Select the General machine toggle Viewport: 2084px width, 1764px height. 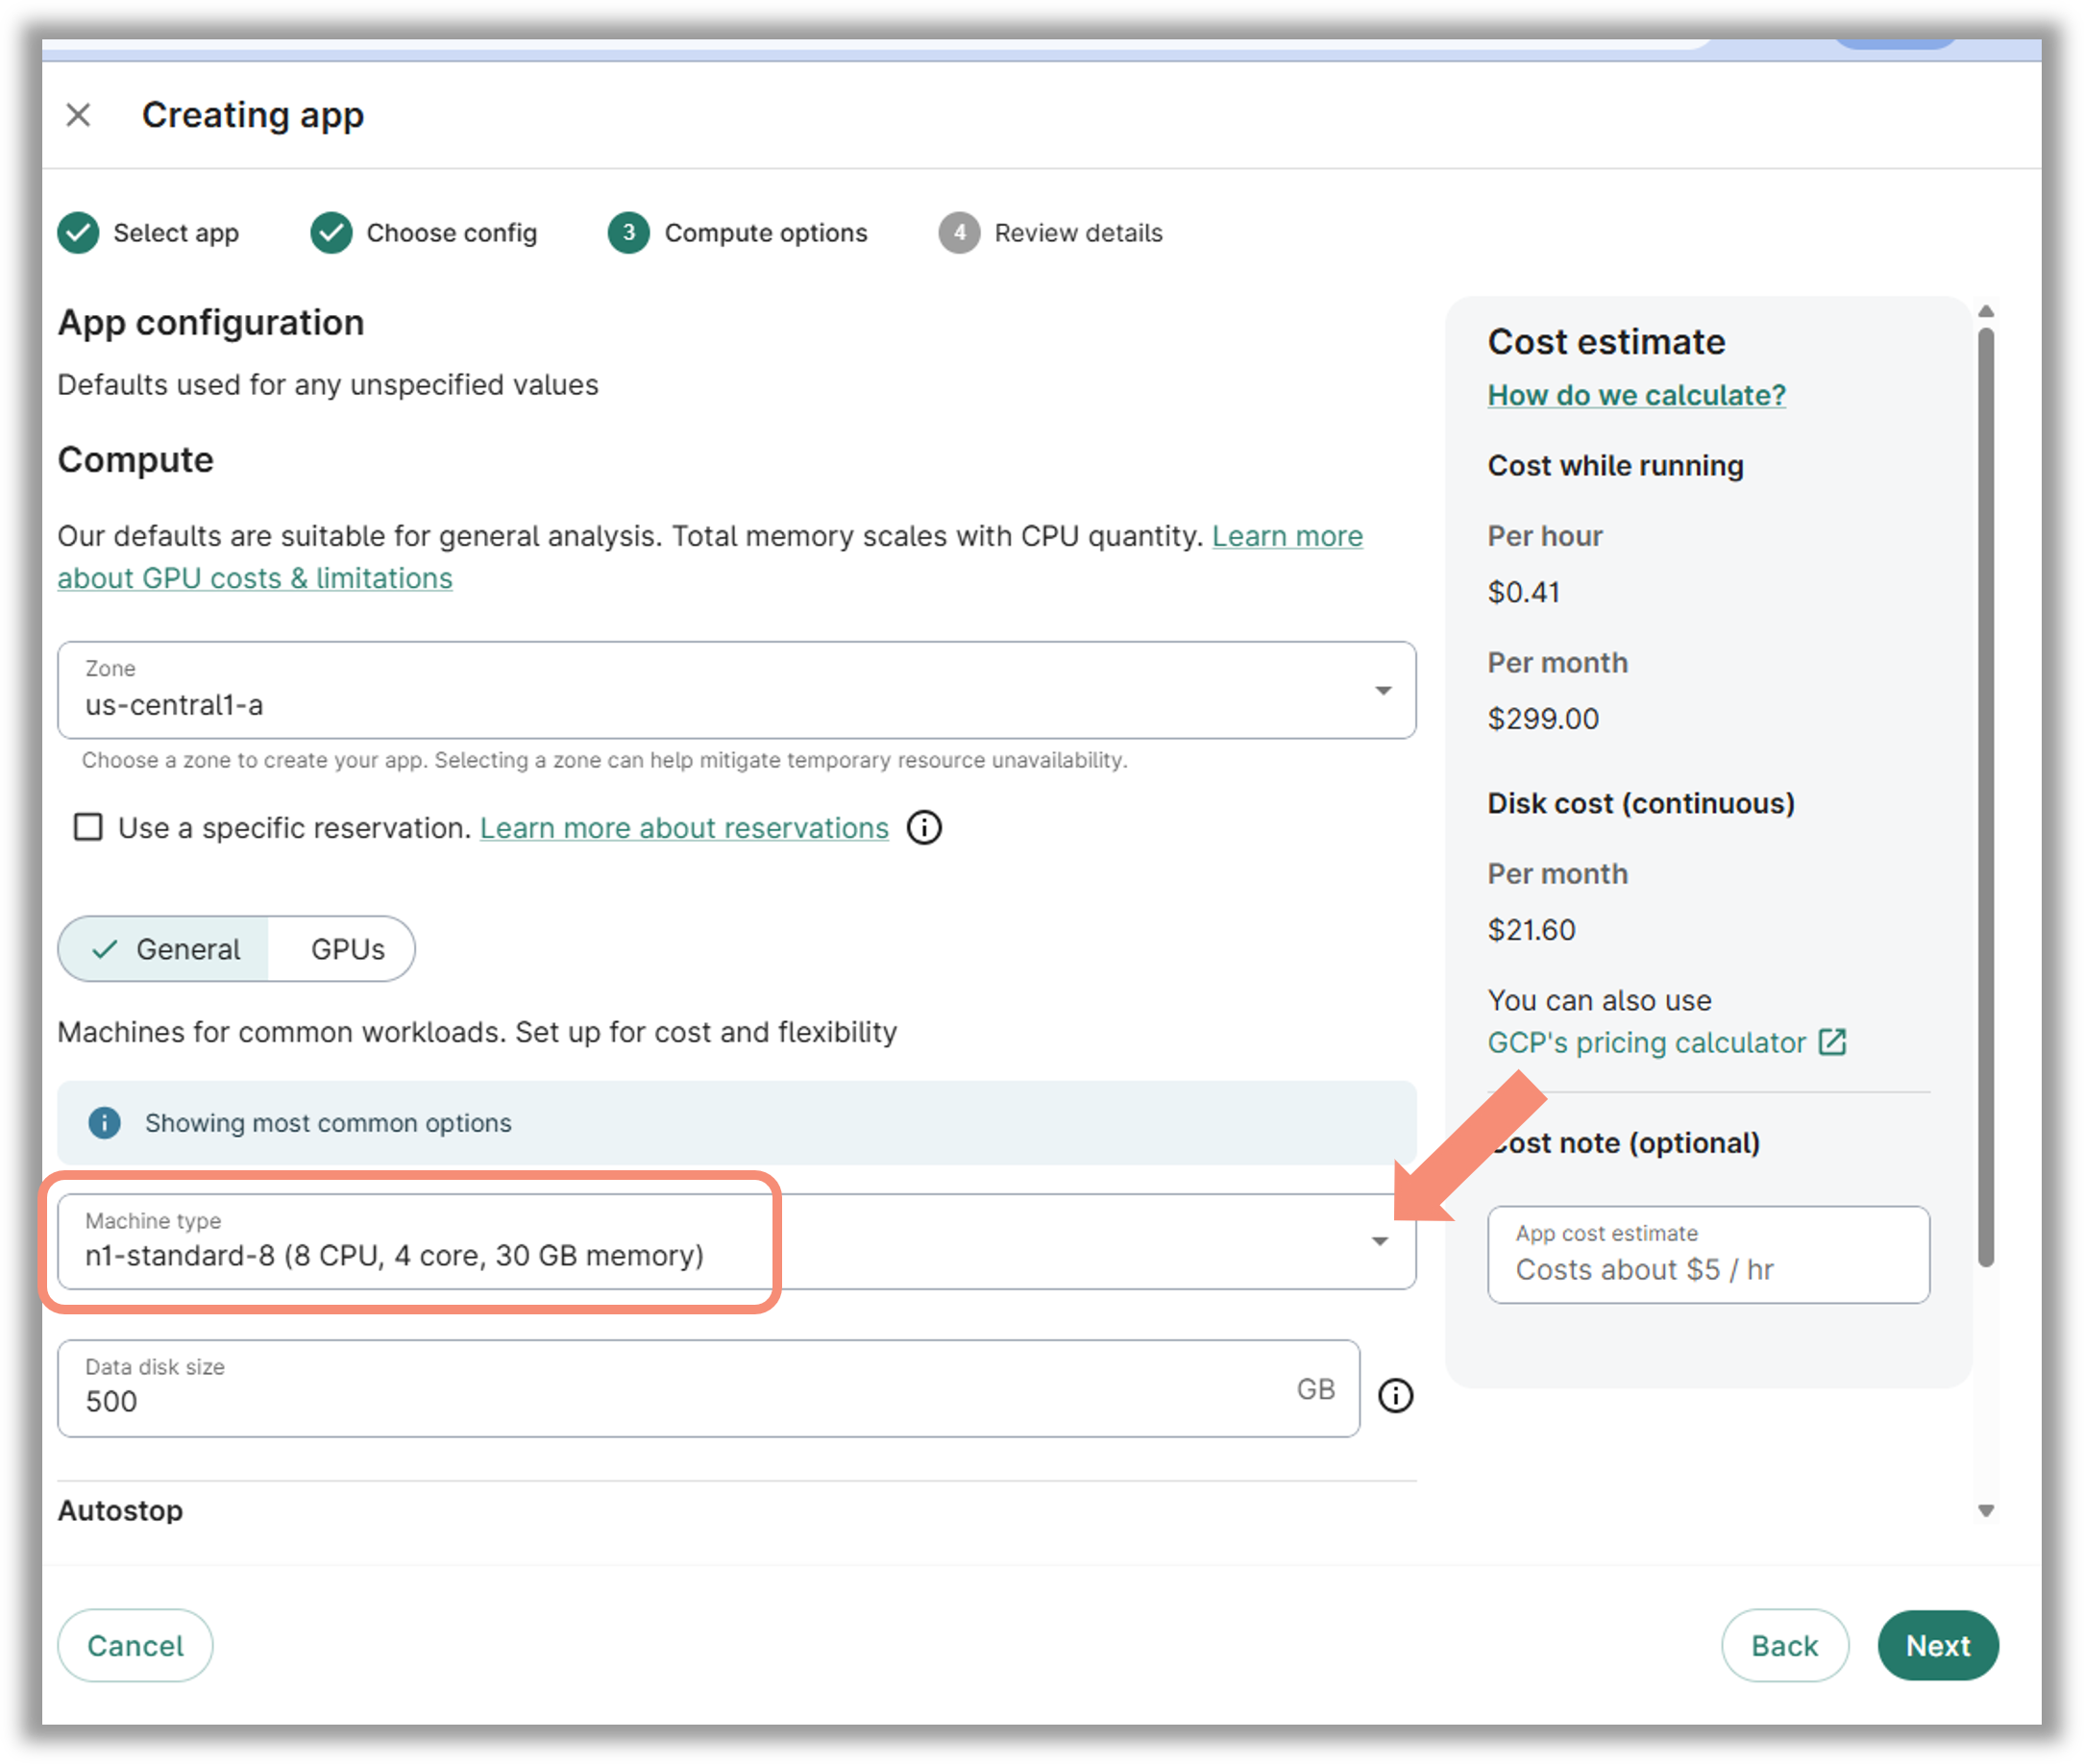[x=164, y=949]
